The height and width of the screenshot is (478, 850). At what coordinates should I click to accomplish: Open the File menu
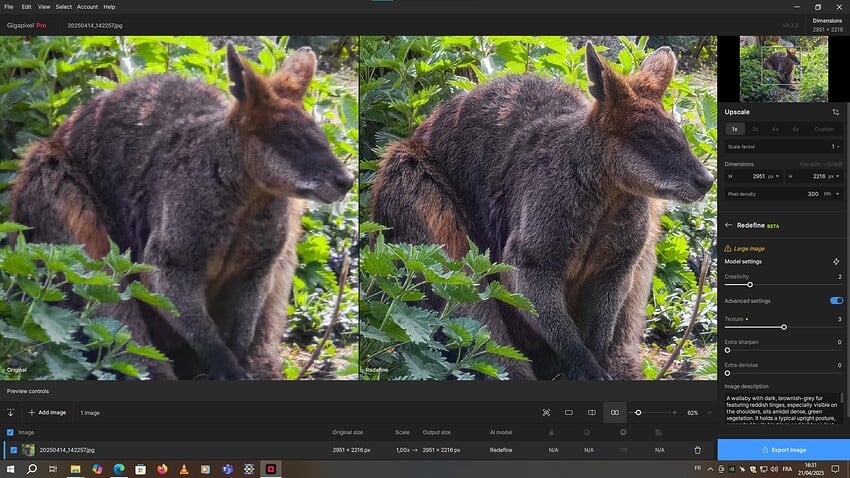click(9, 6)
